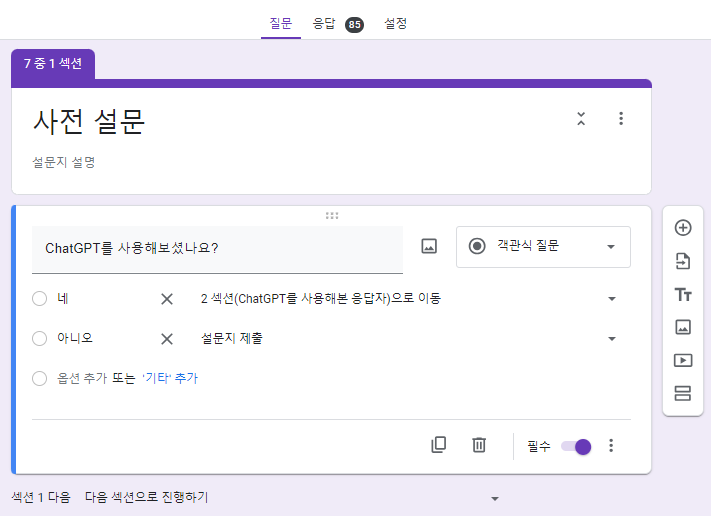
Task: Click 옵션 추가 to add an option
Action: click(x=82, y=378)
